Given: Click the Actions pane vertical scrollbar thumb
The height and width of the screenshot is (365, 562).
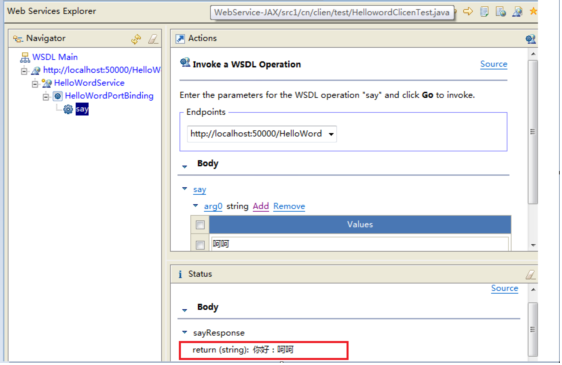Looking at the screenshot, I should (533, 132).
